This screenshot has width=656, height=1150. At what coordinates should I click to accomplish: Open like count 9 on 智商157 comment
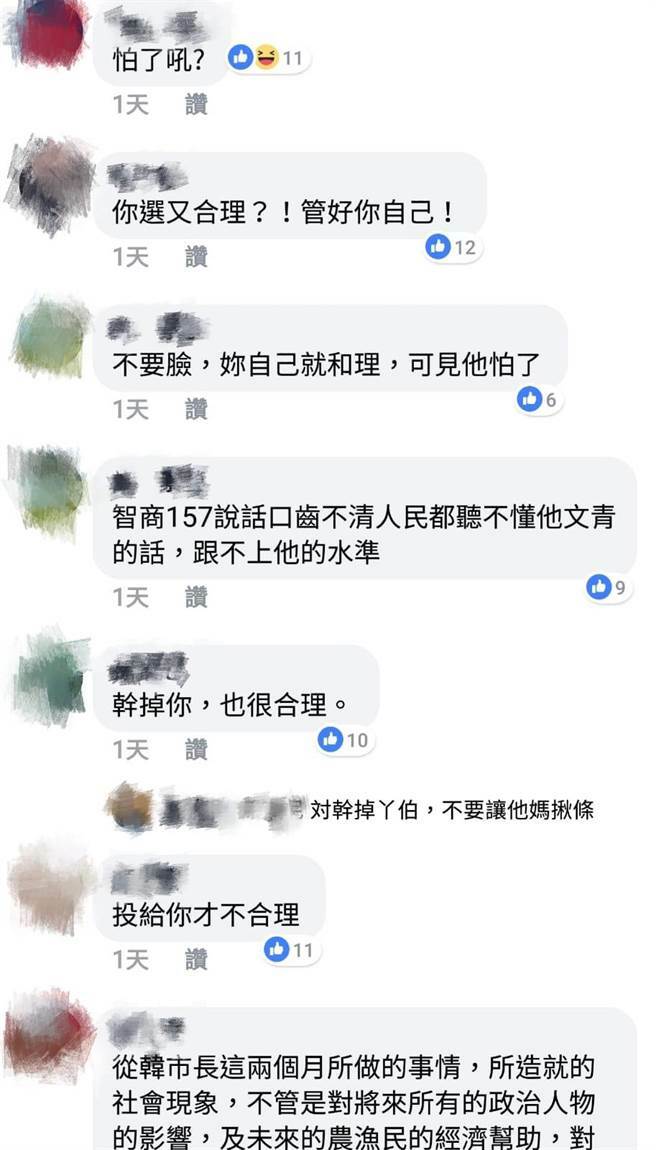tap(609, 587)
